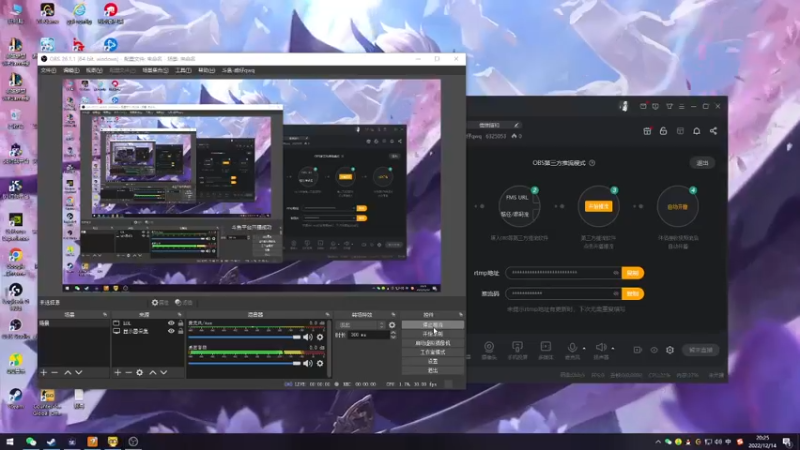Image resolution: width=800 pixels, height=450 pixels.
Task: Increase the 300 ms transition duration stepper
Action: pos(393,333)
